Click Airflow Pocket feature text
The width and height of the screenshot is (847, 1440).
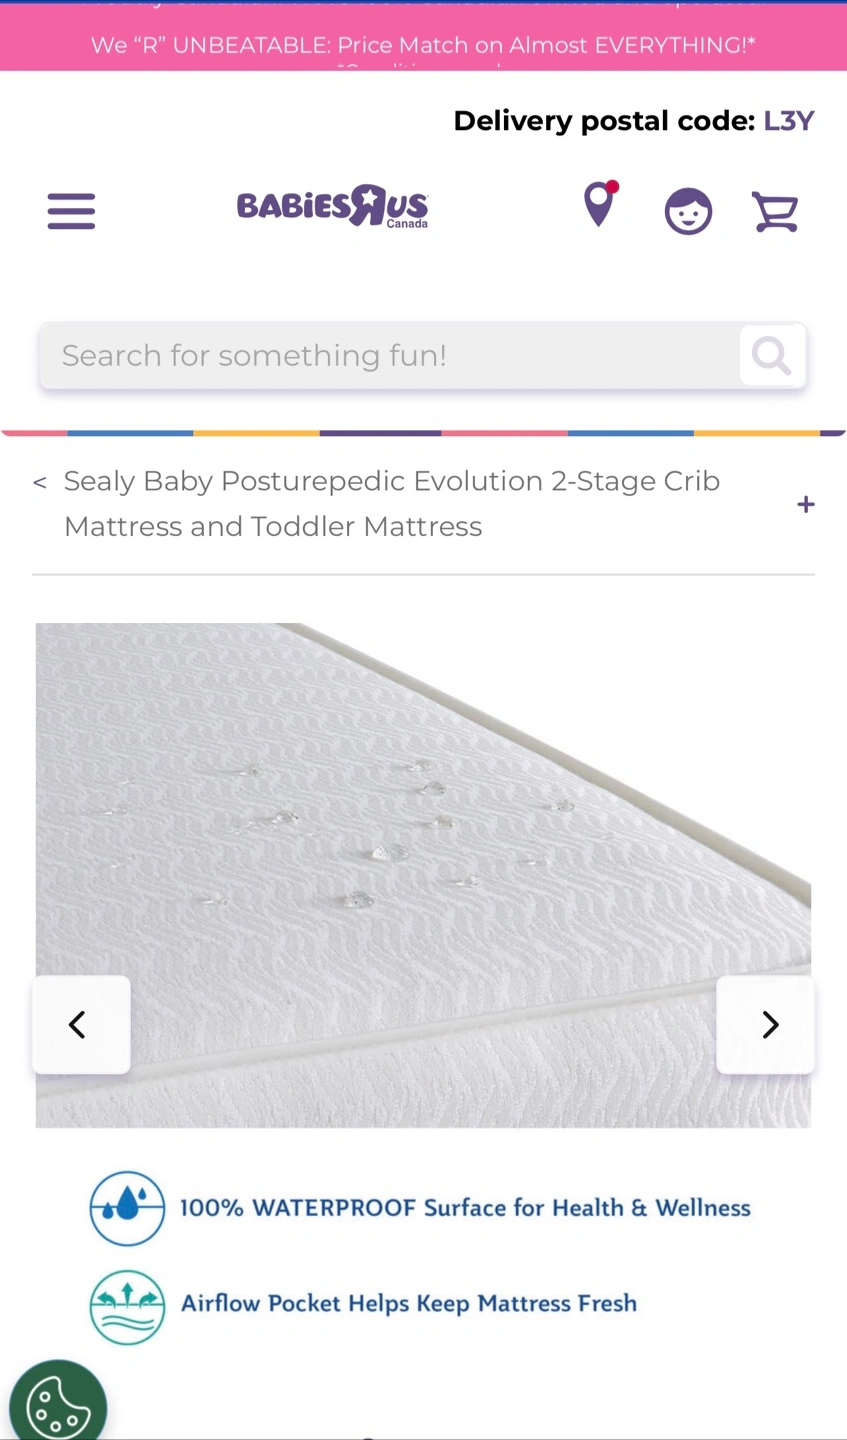(409, 1303)
